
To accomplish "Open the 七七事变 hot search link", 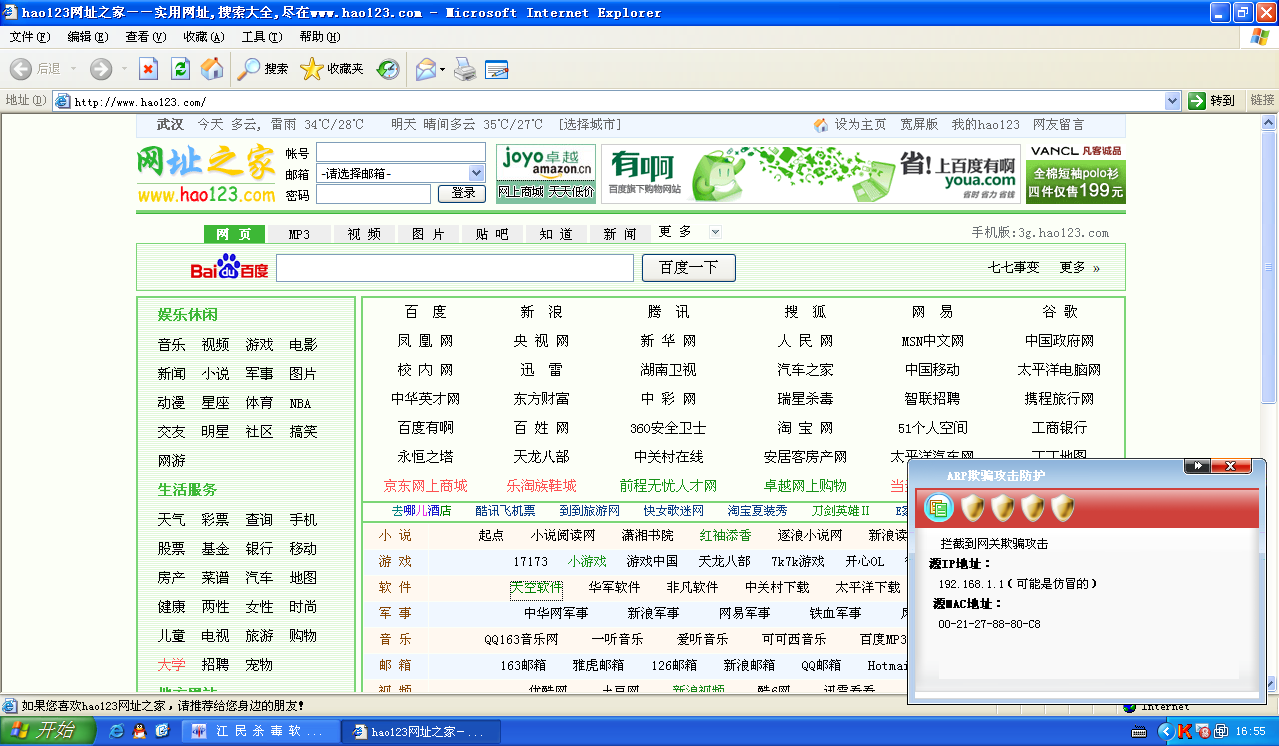I will pyautogui.click(x=1014, y=268).
